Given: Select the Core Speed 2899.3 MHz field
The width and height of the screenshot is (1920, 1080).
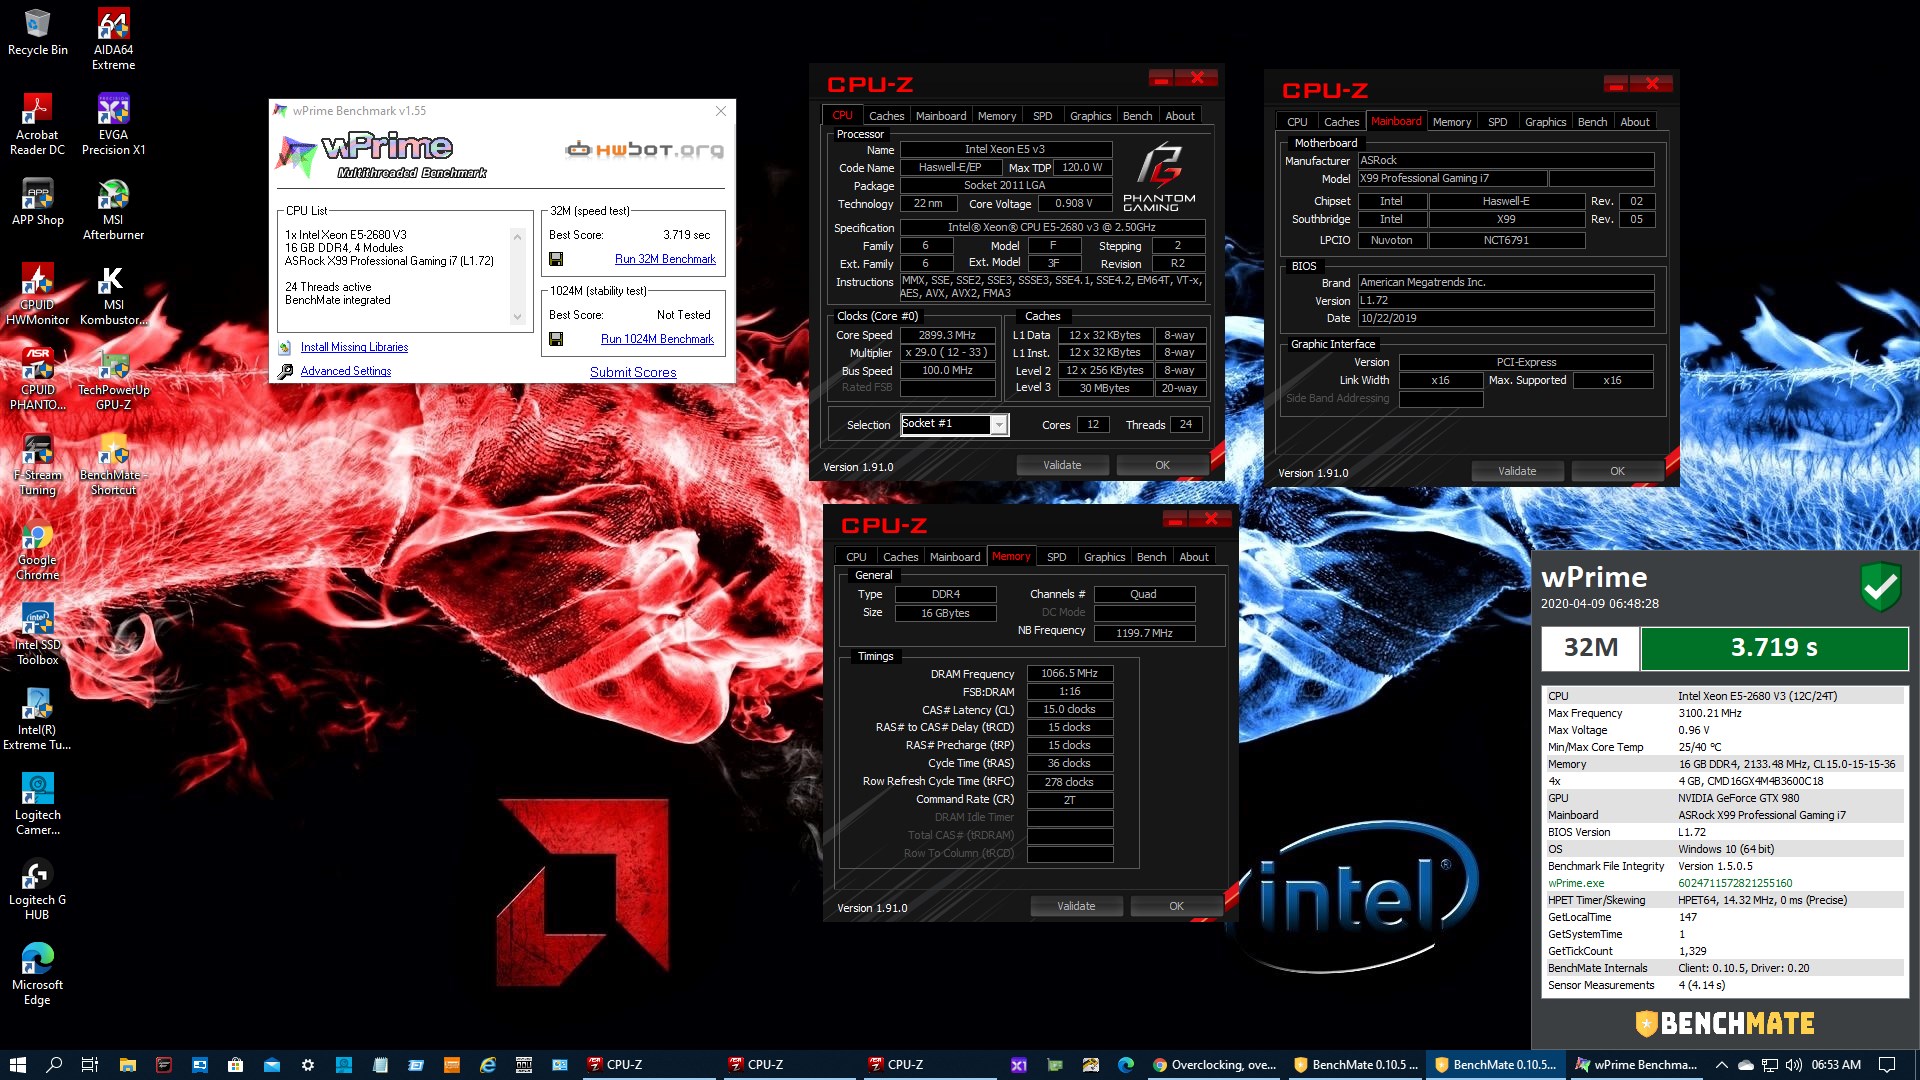Looking at the screenshot, I should click(947, 335).
